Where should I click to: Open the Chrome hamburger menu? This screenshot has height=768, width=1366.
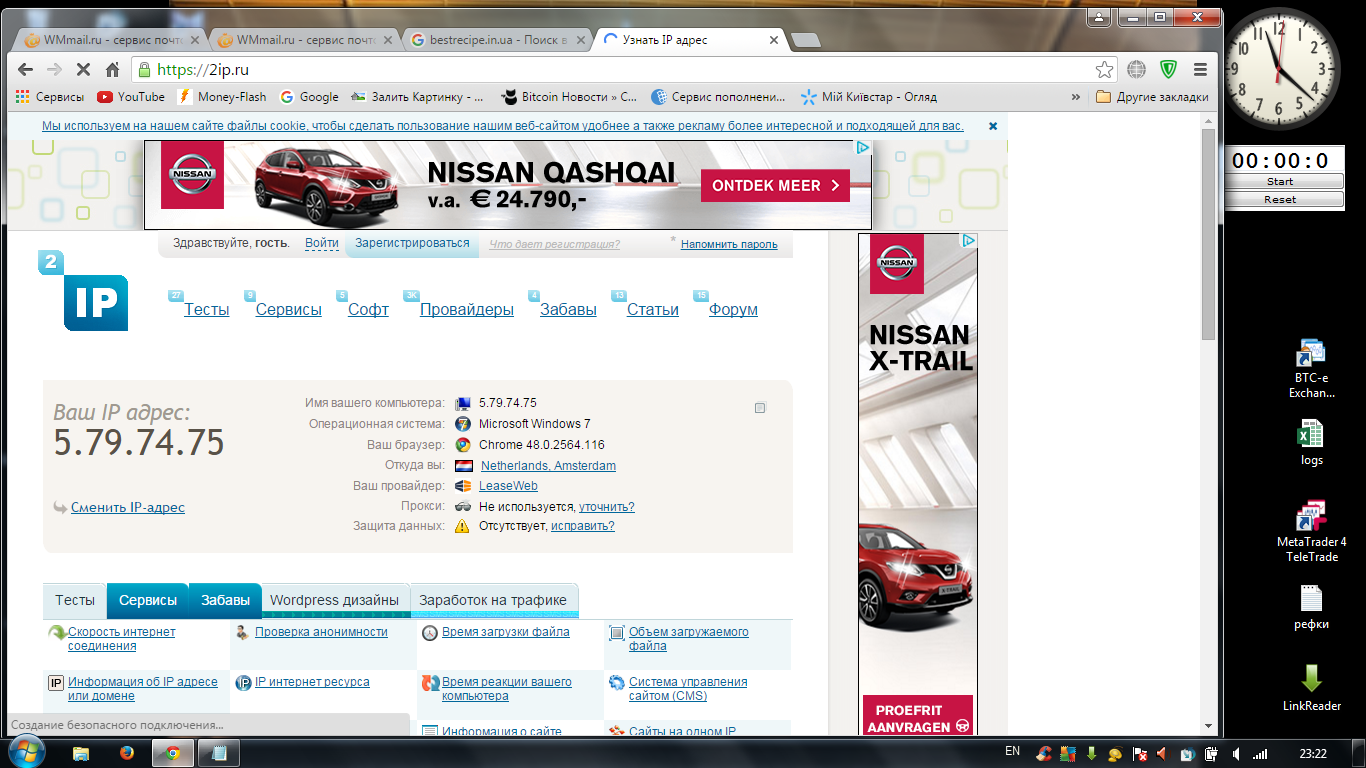[x=1200, y=70]
